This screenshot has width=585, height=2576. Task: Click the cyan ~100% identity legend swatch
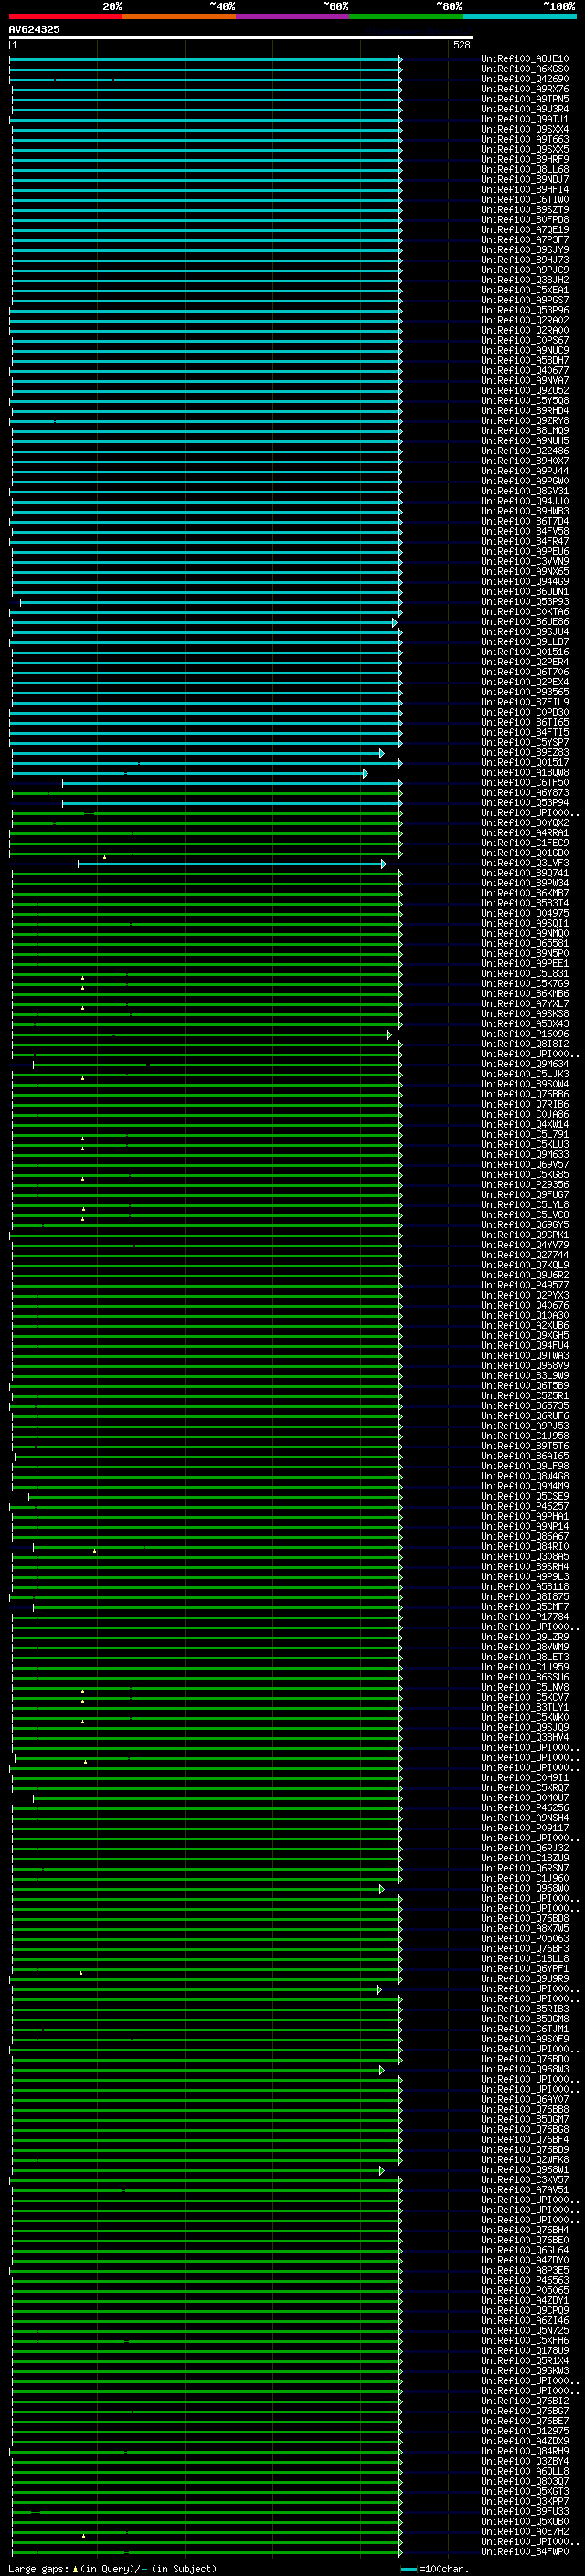tap(519, 16)
